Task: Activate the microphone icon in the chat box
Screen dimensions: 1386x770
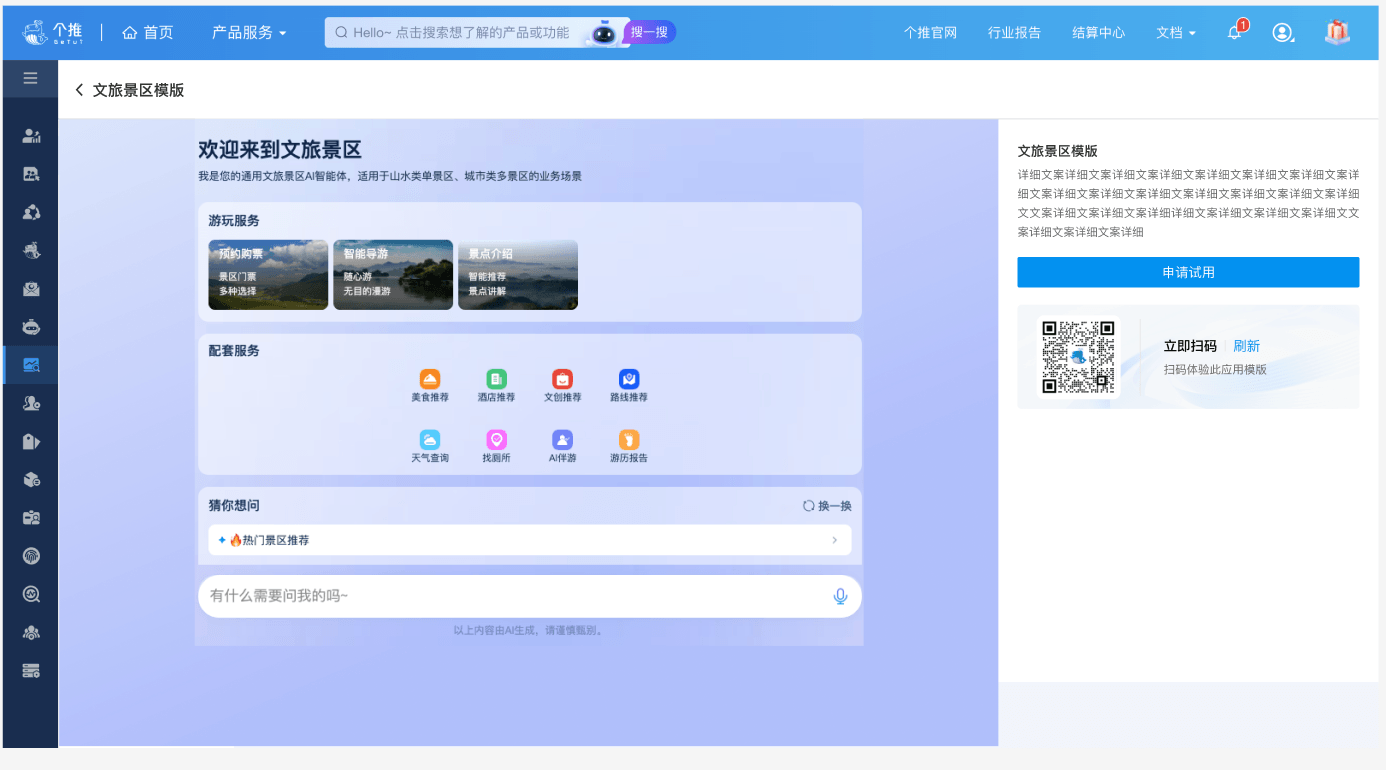Action: coord(840,596)
